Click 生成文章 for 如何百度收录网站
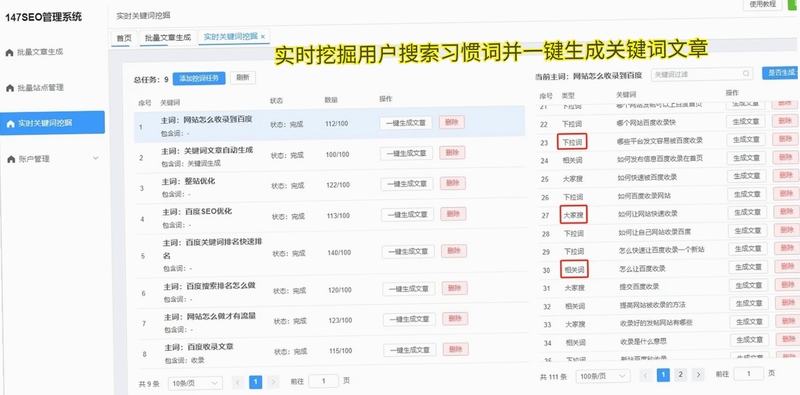 pyautogui.click(x=747, y=194)
